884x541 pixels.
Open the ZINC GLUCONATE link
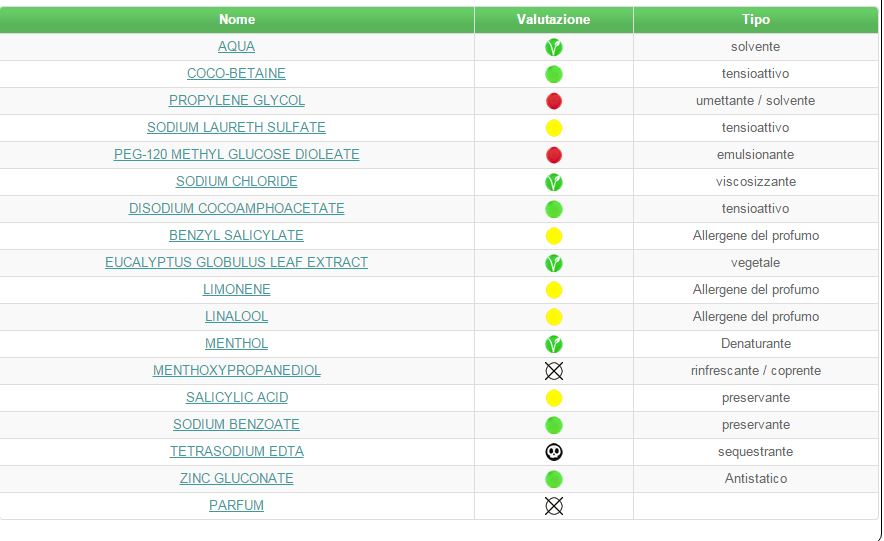click(236, 479)
